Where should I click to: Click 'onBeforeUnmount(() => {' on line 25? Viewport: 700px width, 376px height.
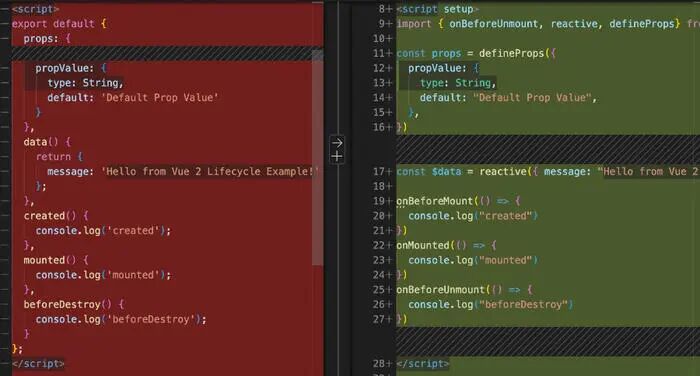(464, 289)
